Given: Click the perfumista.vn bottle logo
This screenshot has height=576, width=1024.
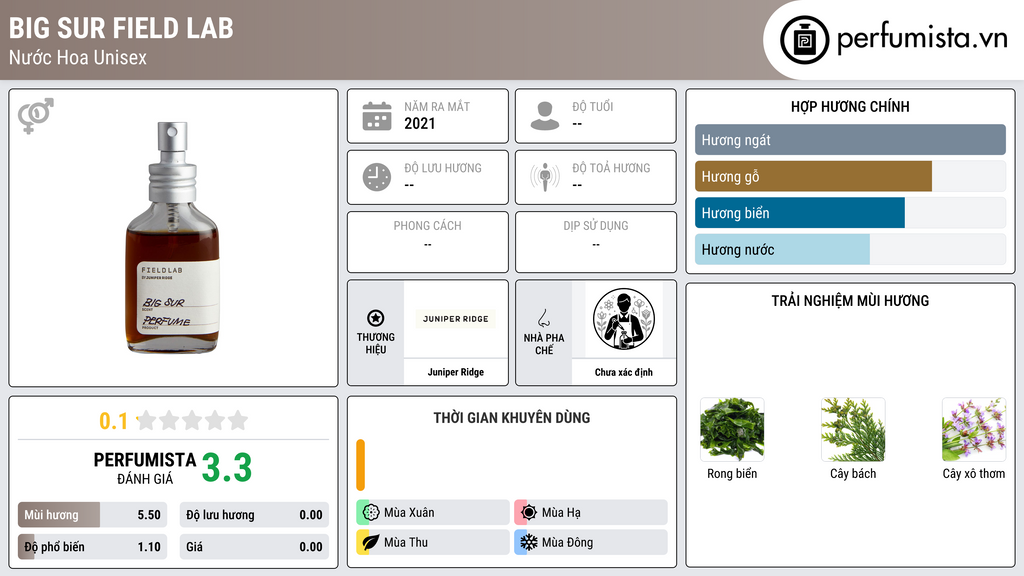Looking at the screenshot, I should coord(805,40).
